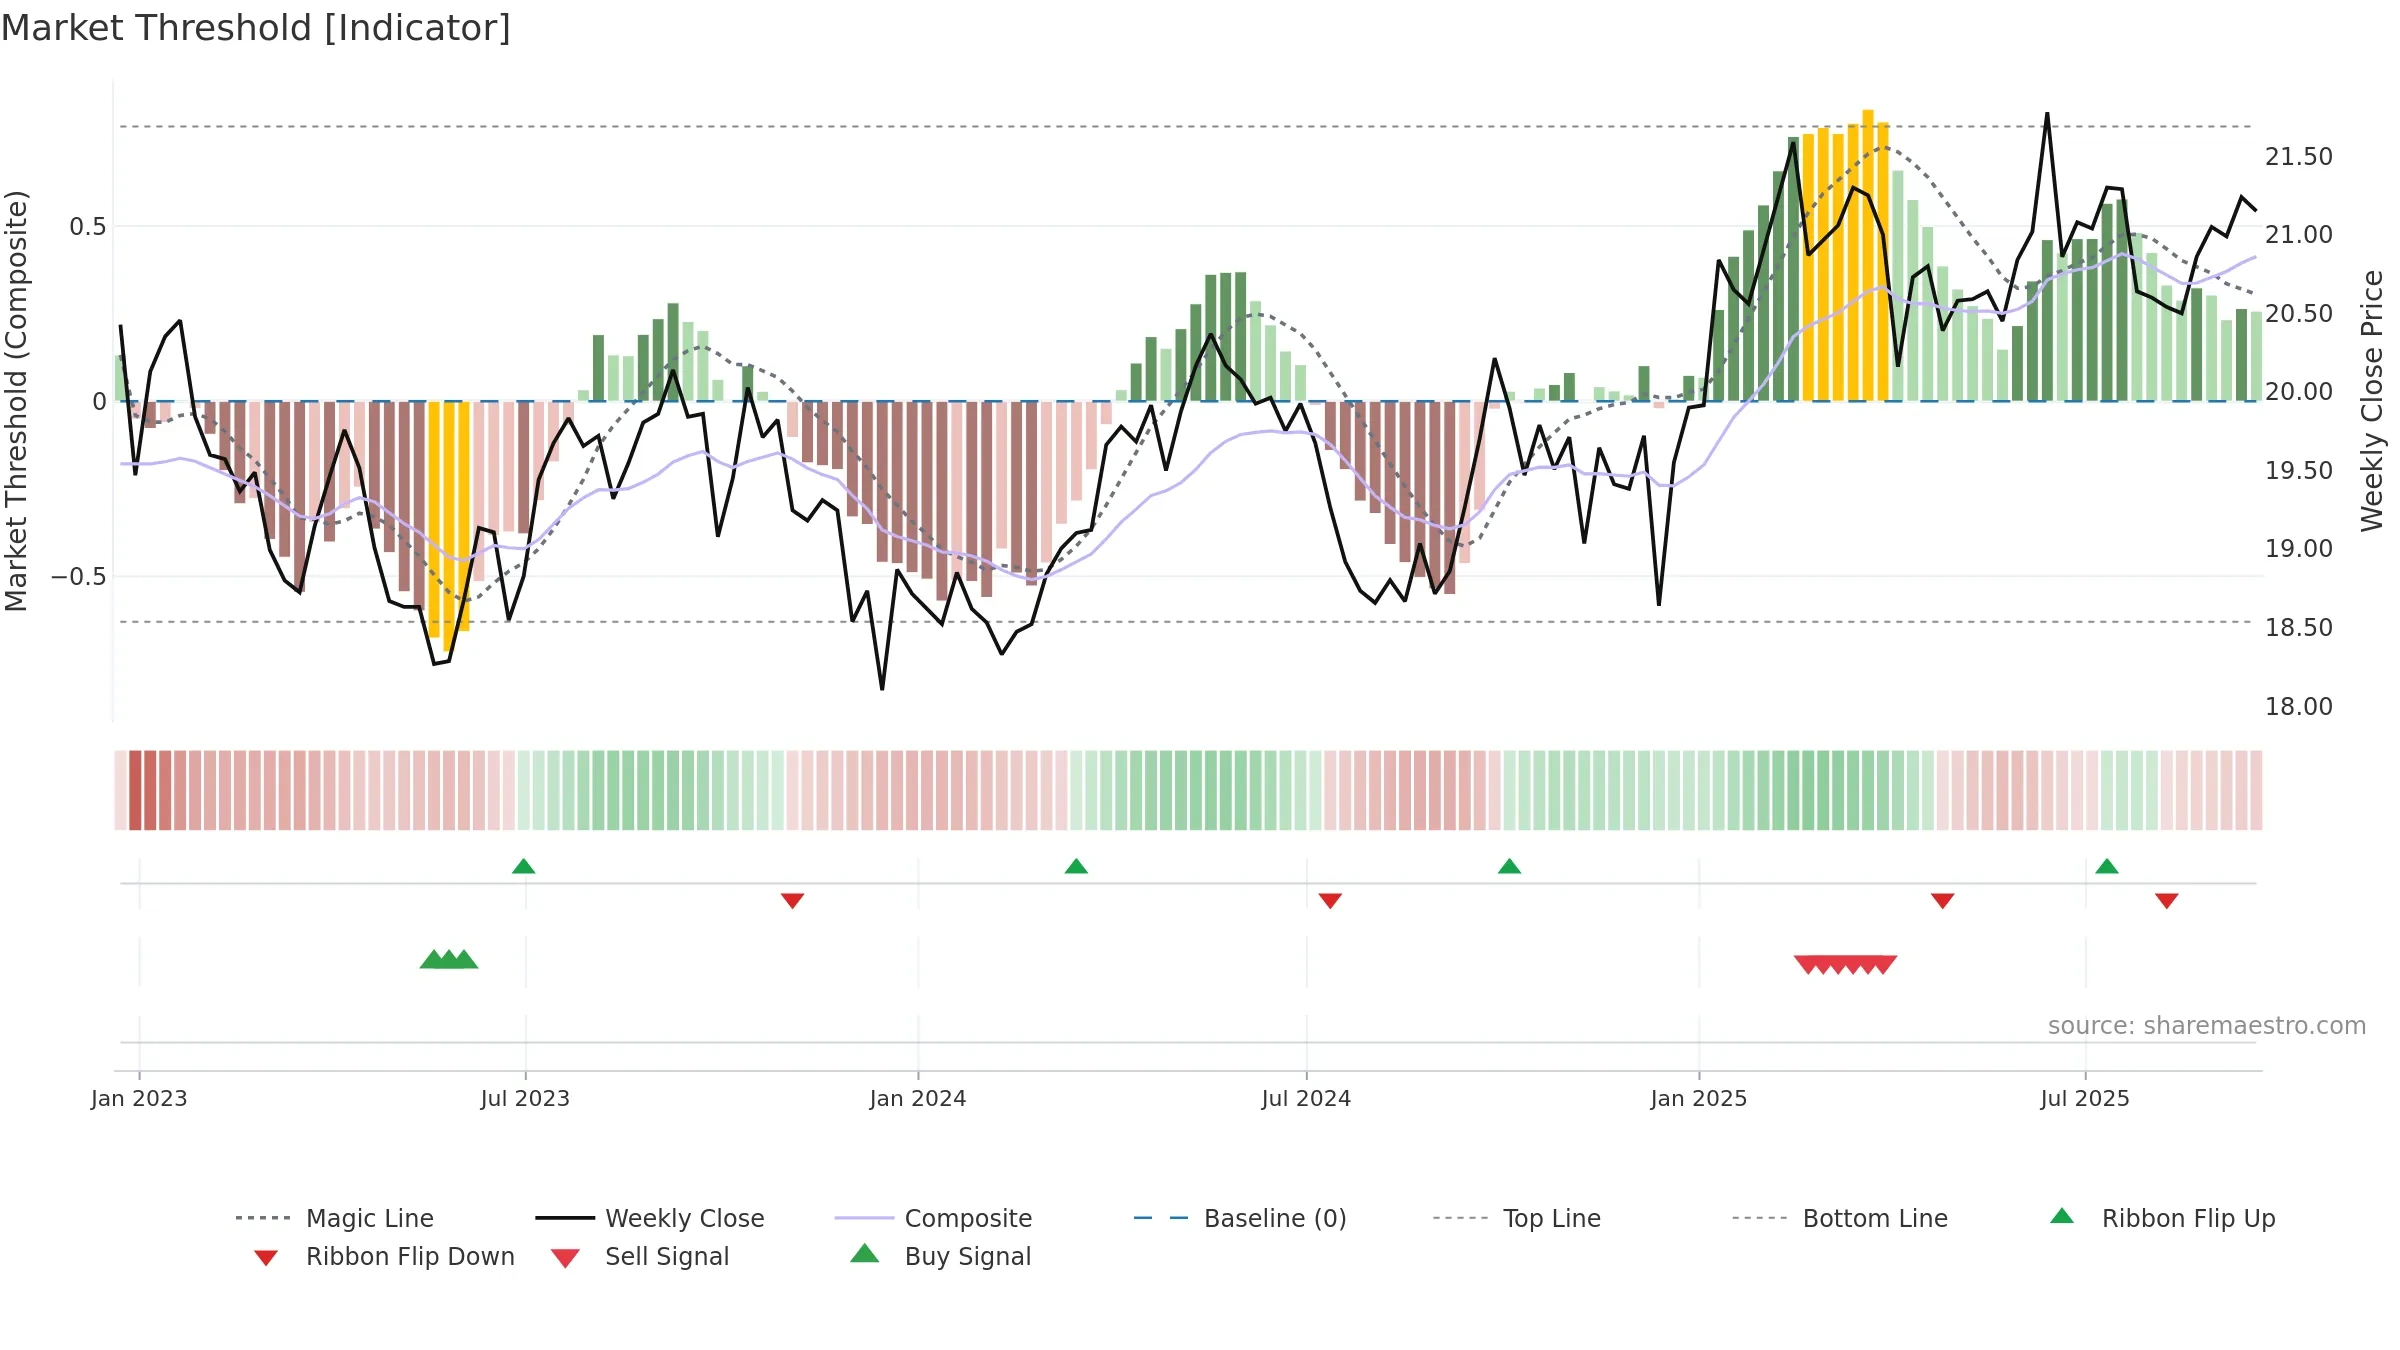Click the Jan 2023 axis label
The image size is (2400, 1350).
click(139, 1098)
